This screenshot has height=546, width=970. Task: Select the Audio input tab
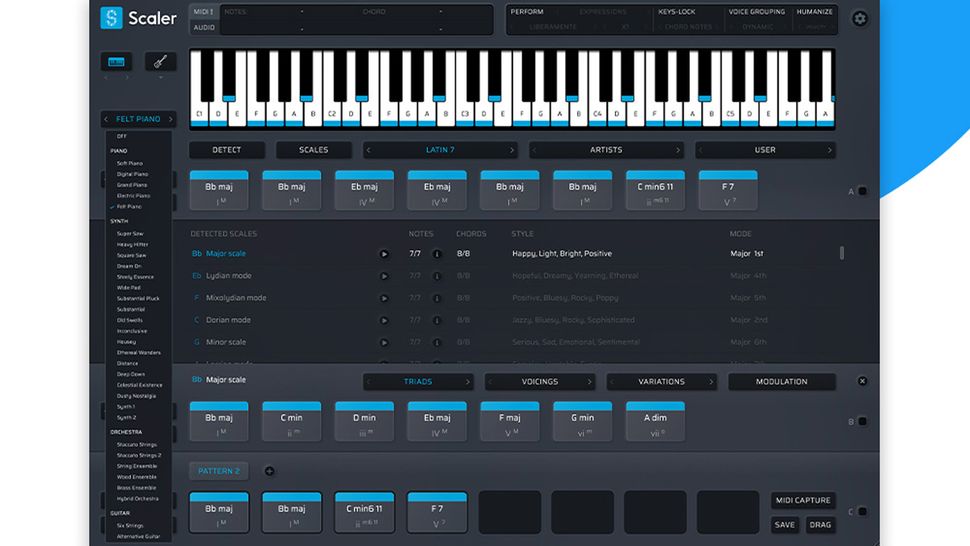tap(204, 27)
